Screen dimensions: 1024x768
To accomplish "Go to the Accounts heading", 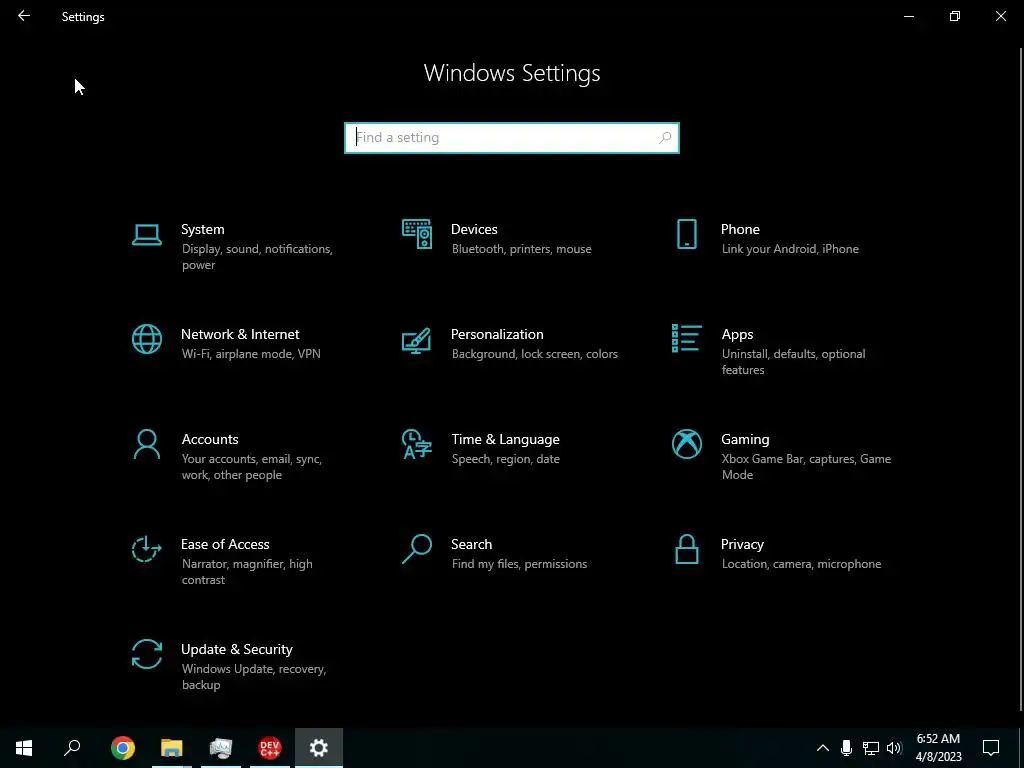I will (210, 440).
